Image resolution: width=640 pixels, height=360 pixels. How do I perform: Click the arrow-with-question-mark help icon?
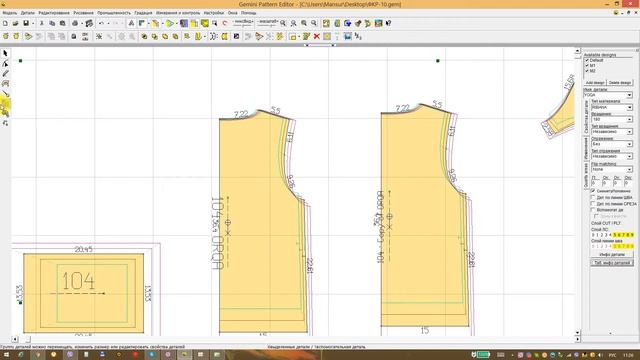click(x=389, y=24)
